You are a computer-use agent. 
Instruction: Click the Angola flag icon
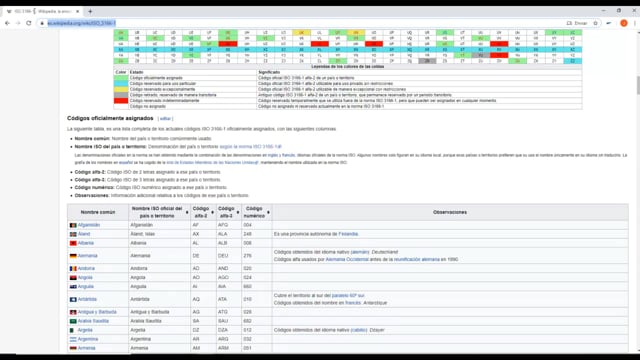[73, 278]
